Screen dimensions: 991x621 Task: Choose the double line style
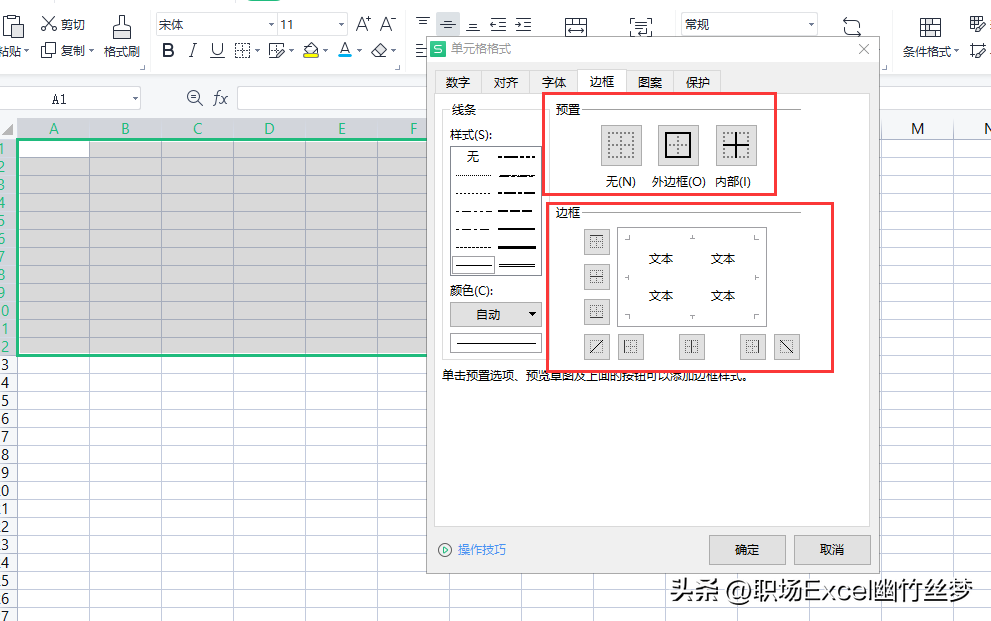click(x=516, y=265)
